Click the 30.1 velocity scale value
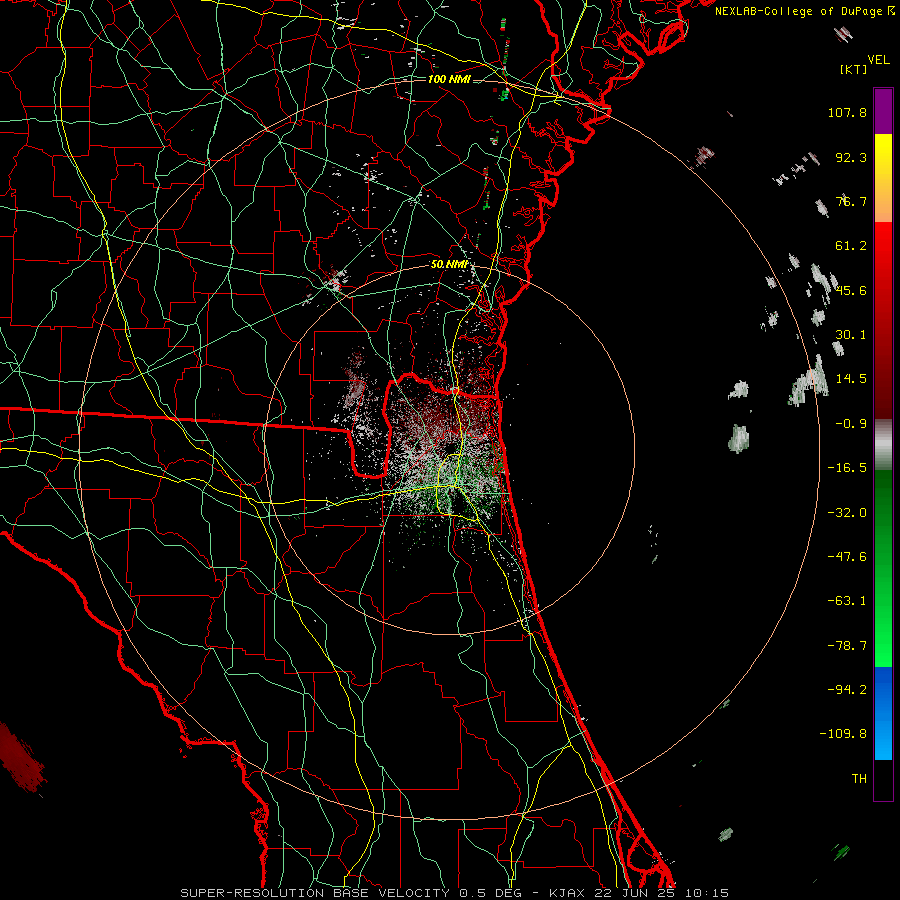Image resolution: width=900 pixels, height=900 pixels. tap(851, 335)
